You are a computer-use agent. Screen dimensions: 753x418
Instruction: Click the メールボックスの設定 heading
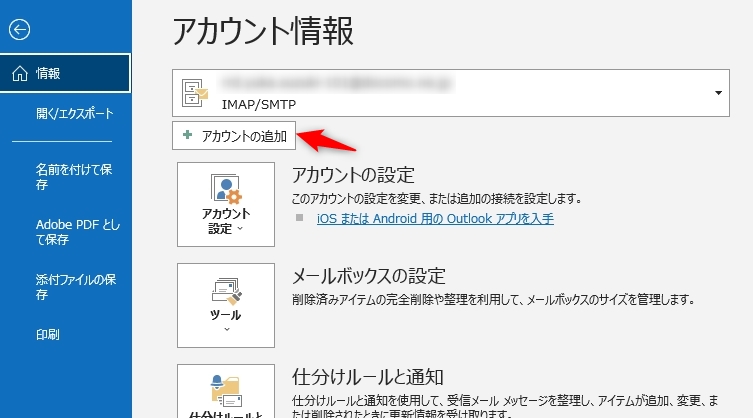[x=367, y=277]
